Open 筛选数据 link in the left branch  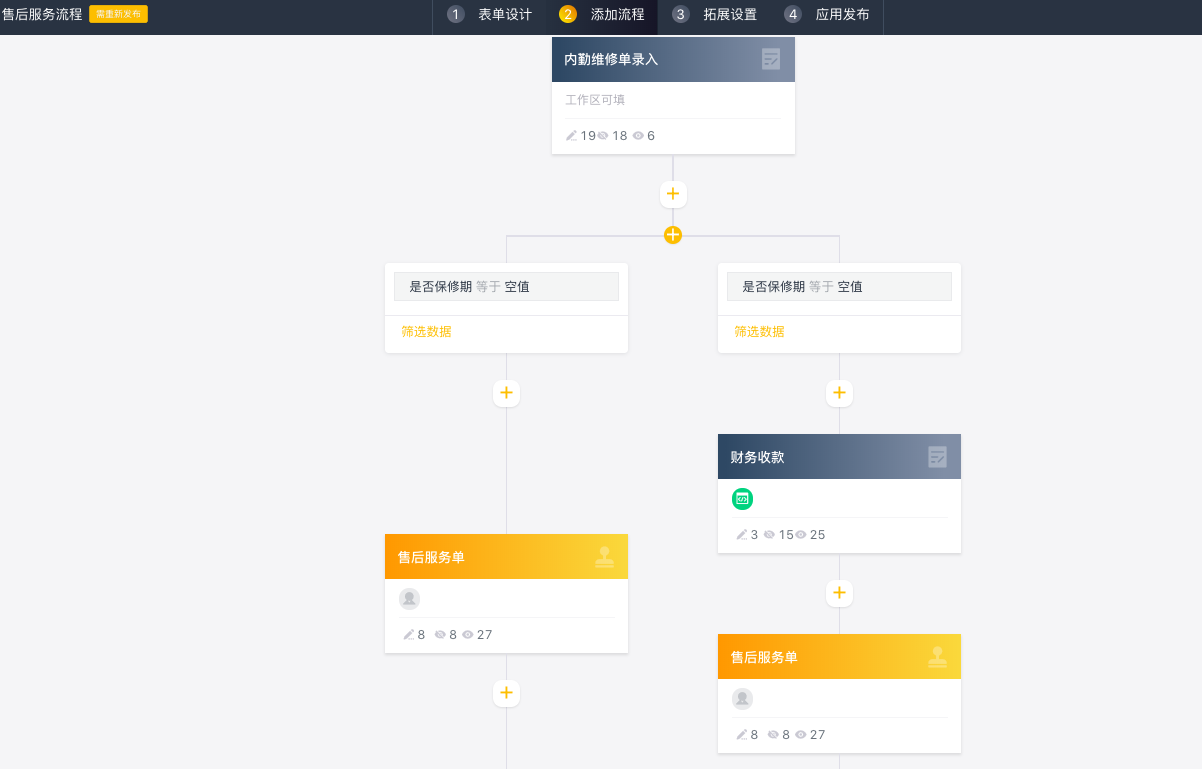click(x=426, y=332)
